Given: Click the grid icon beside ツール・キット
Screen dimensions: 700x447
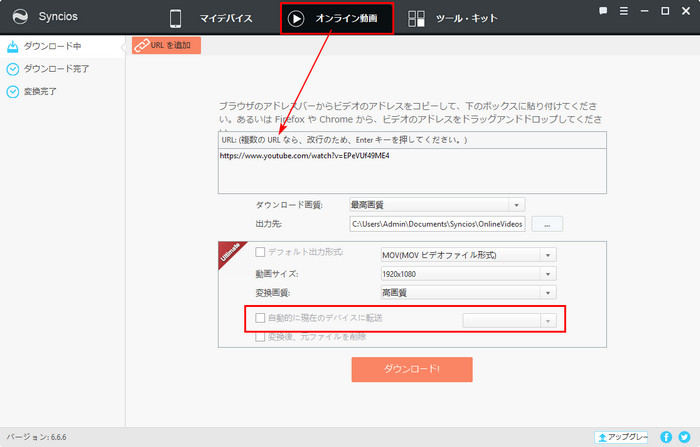Looking at the screenshot, I should 416,19.
